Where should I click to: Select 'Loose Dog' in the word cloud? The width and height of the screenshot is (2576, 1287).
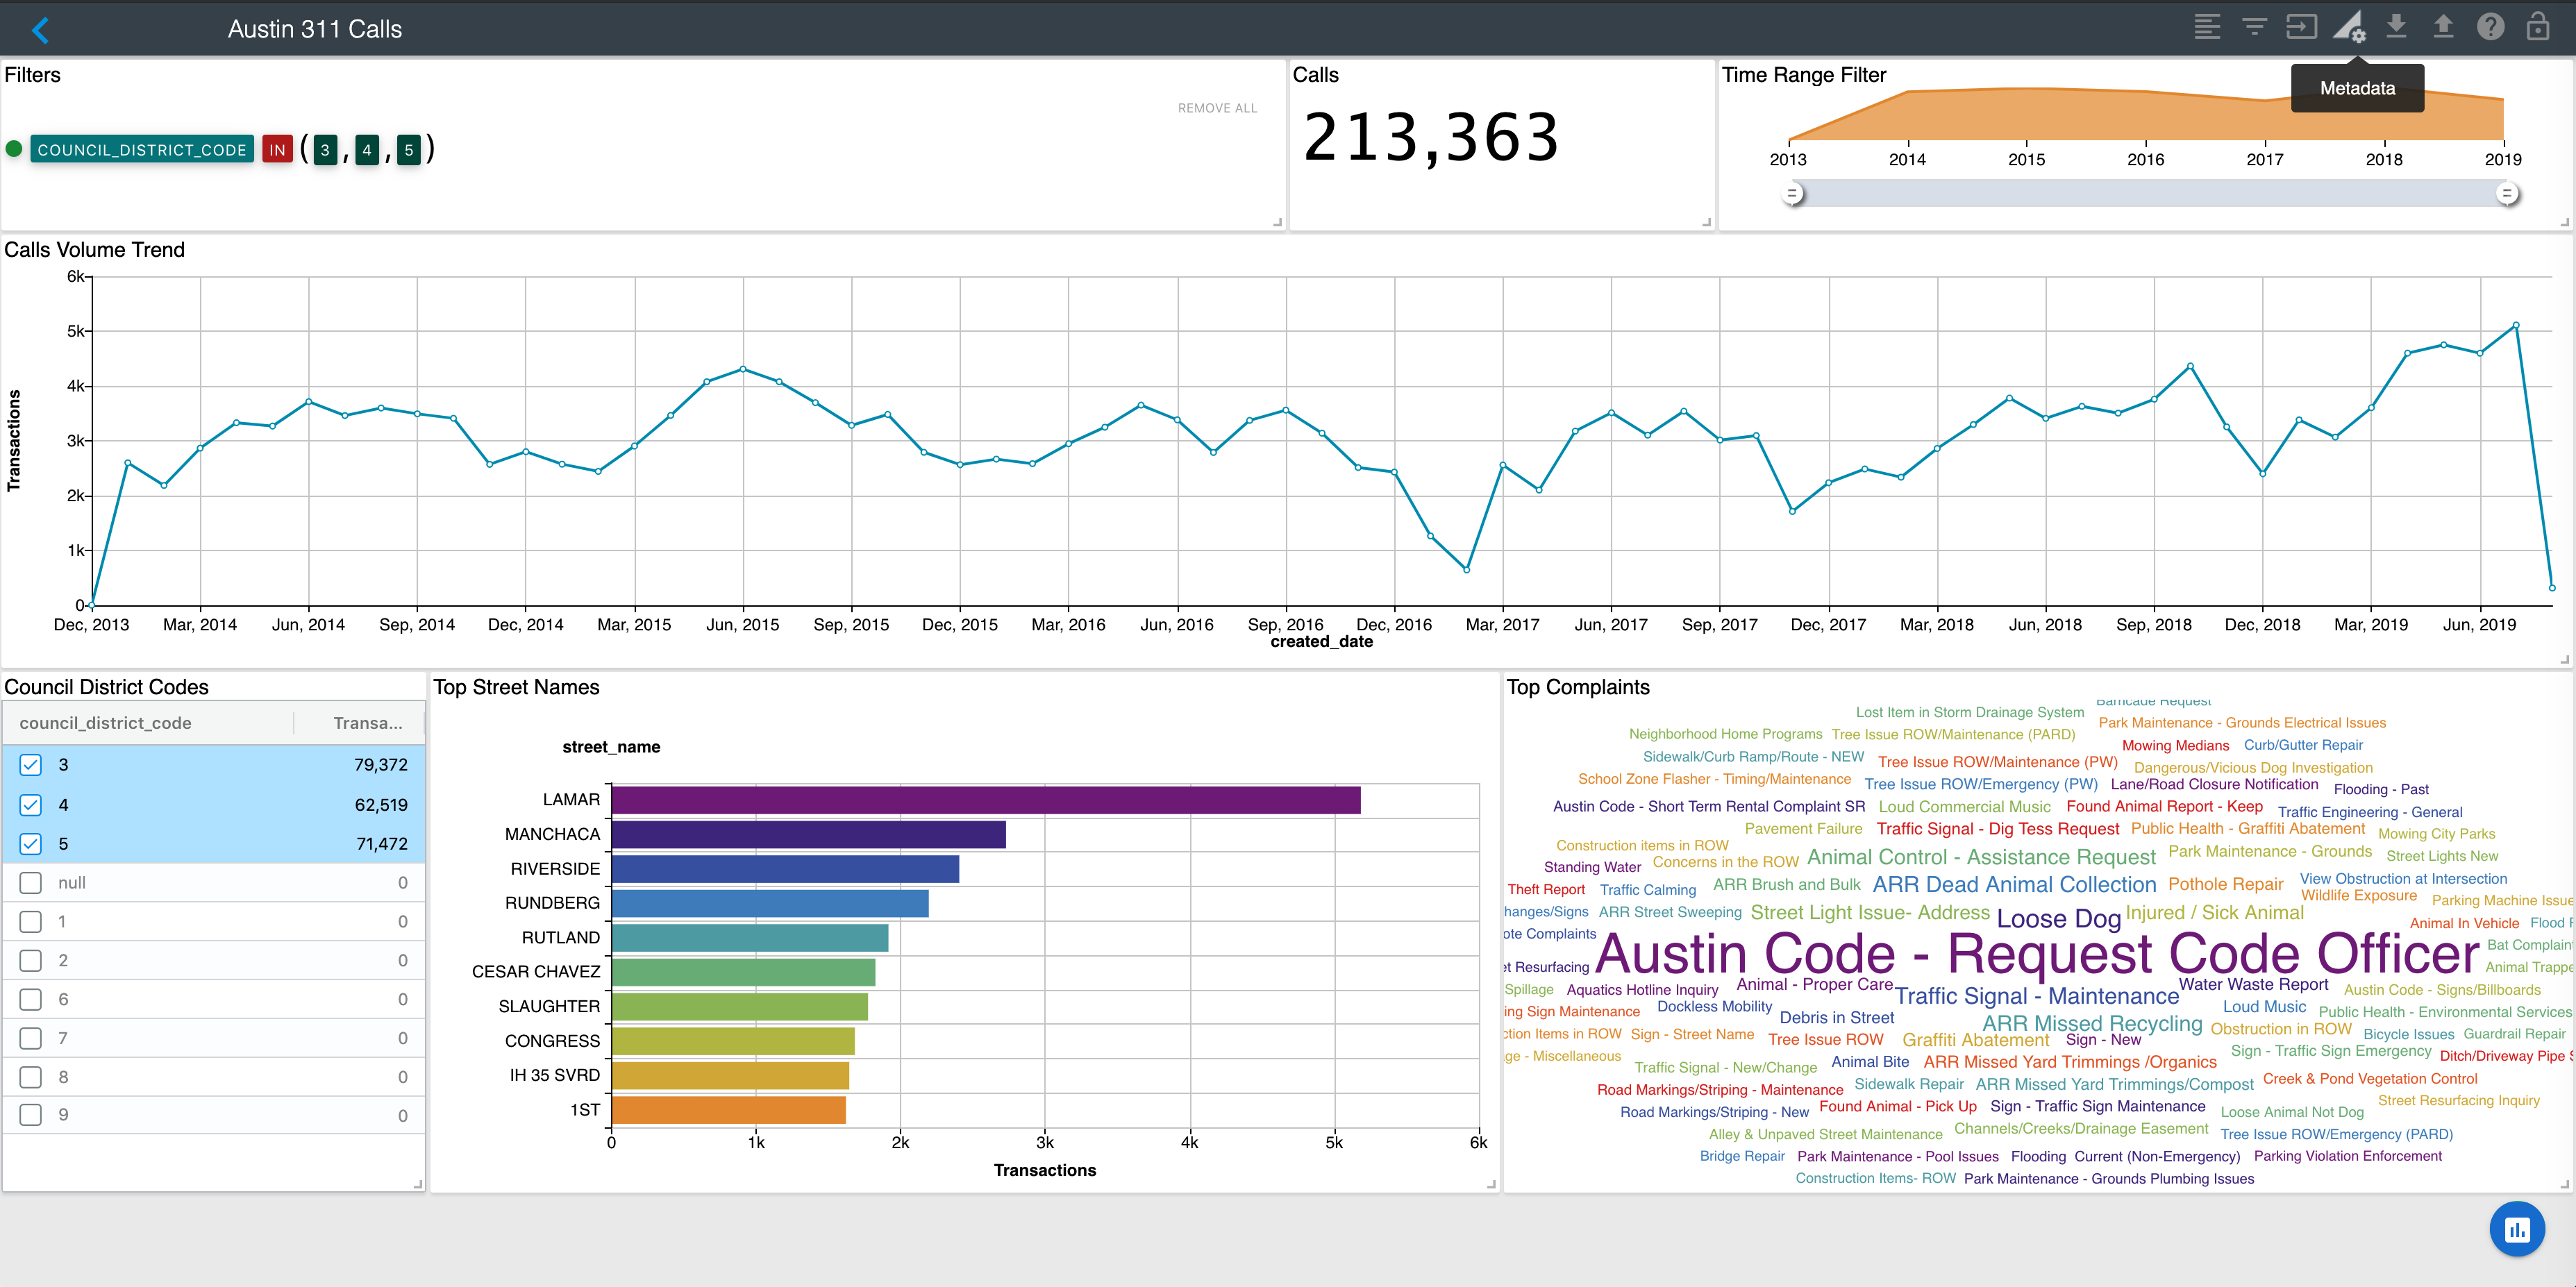coord(2058,918)
